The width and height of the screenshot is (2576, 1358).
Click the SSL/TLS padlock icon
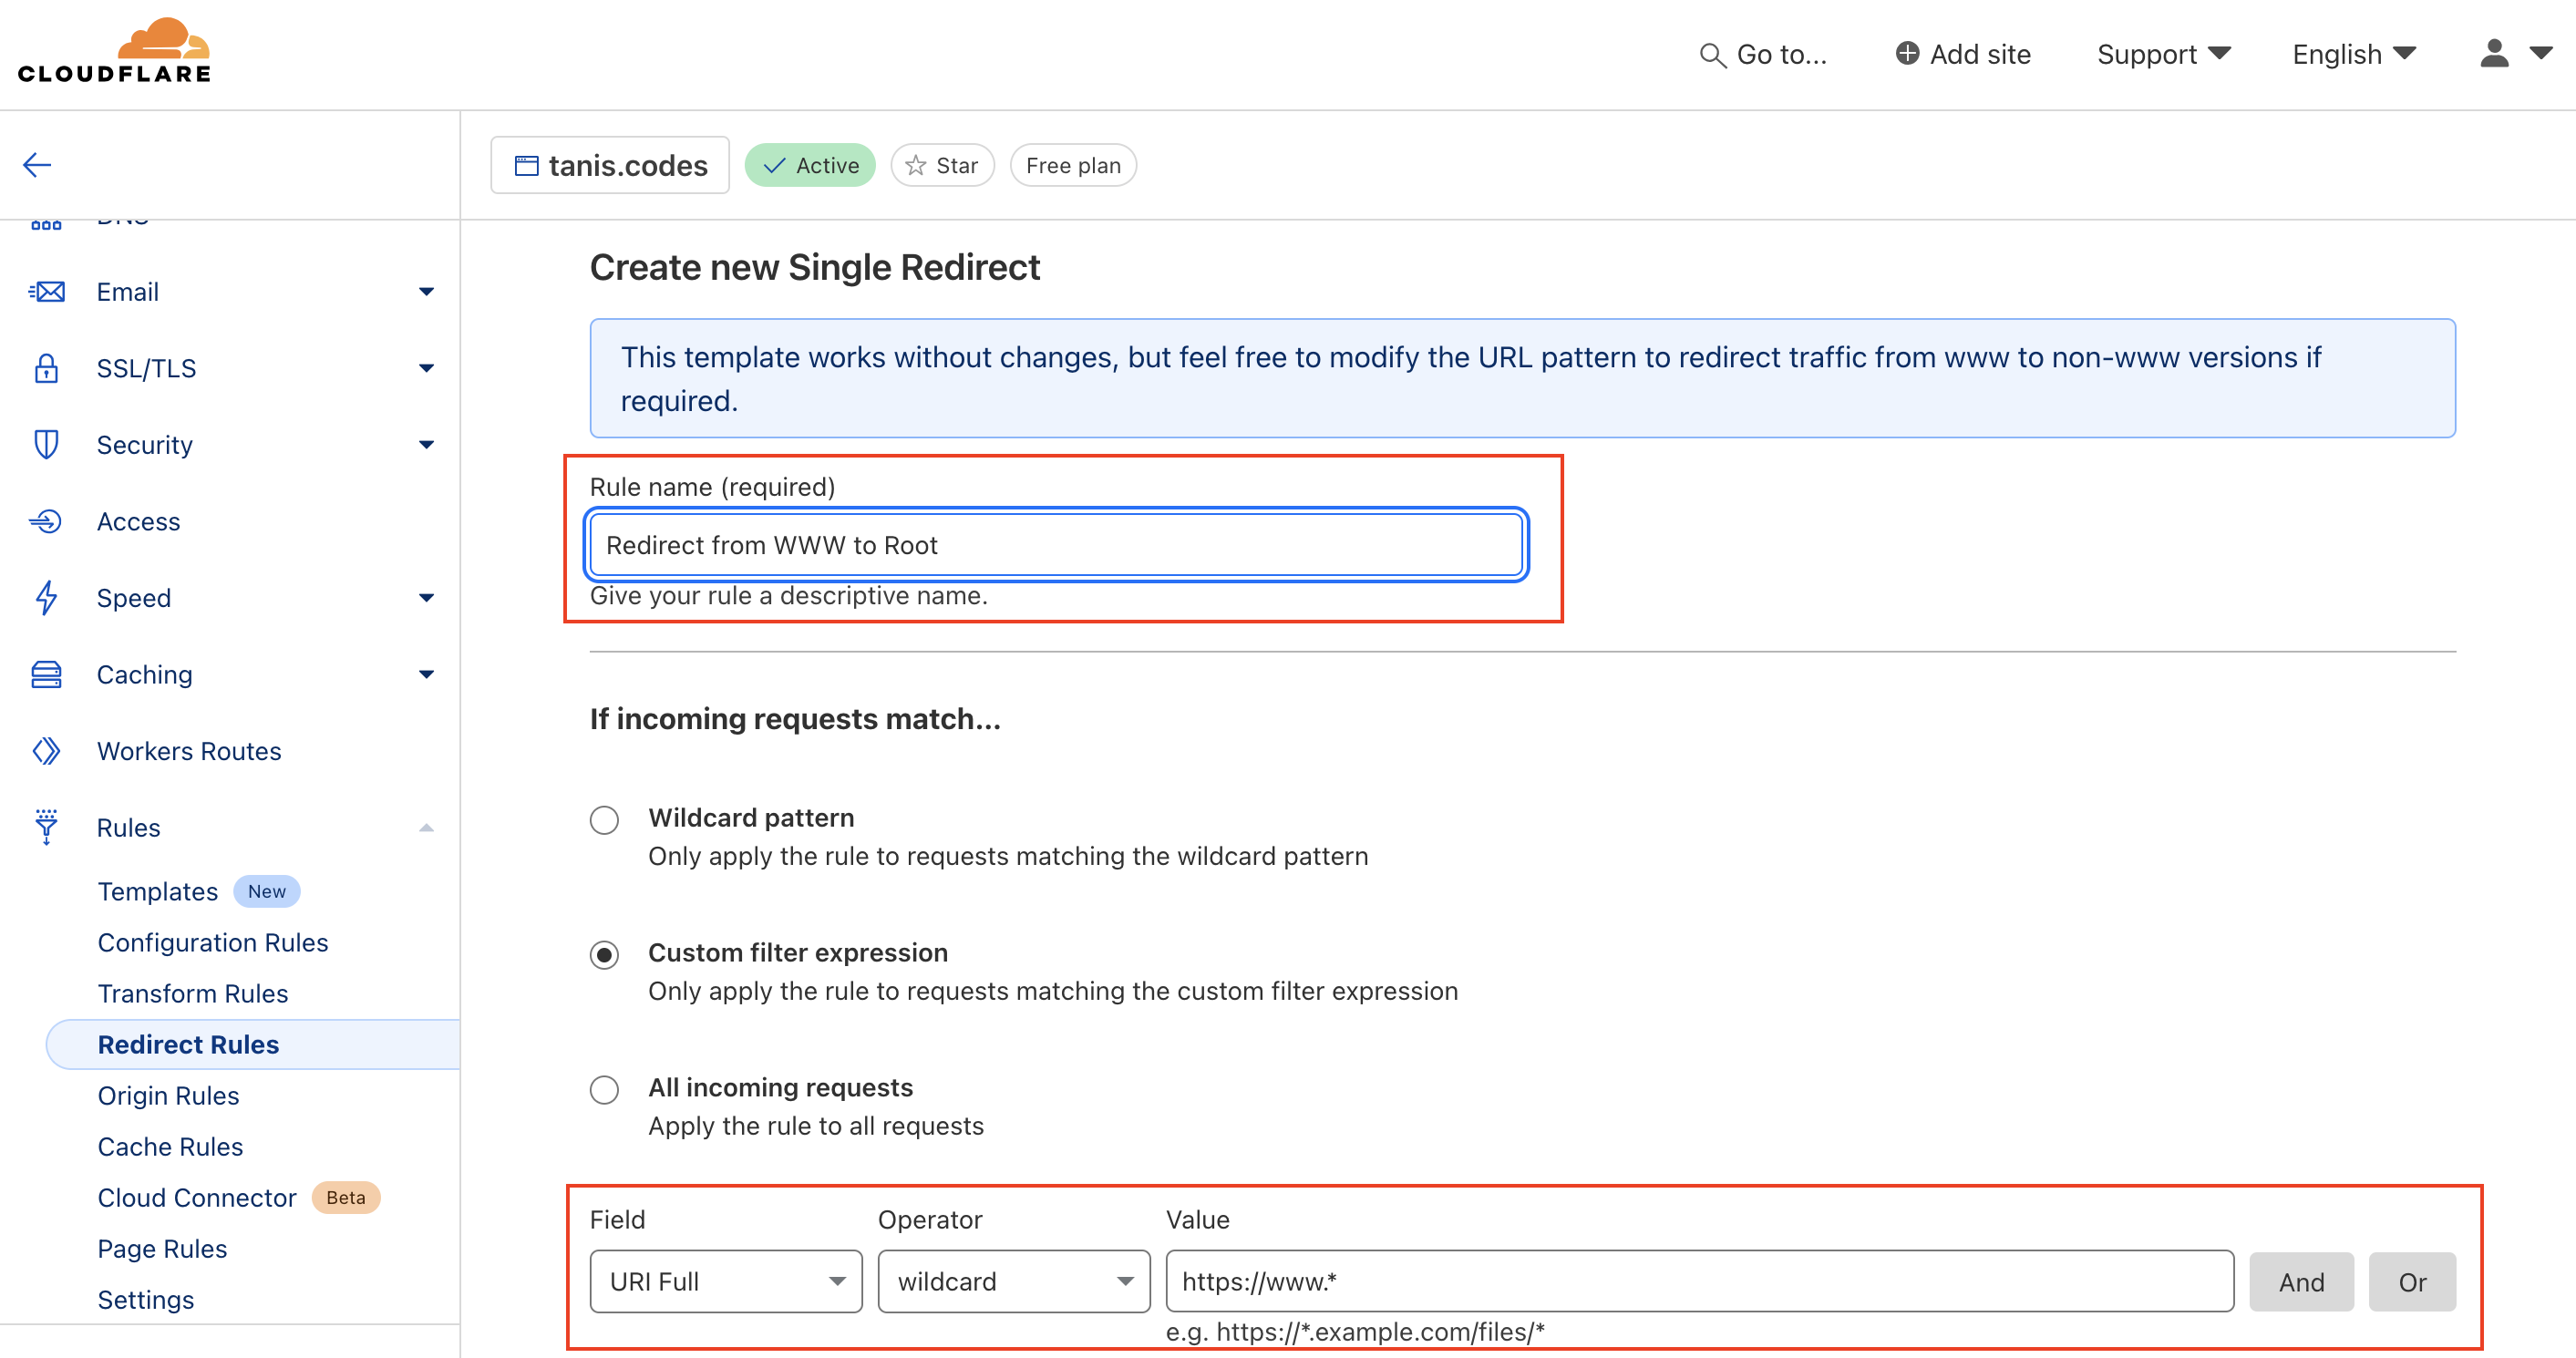46,368
